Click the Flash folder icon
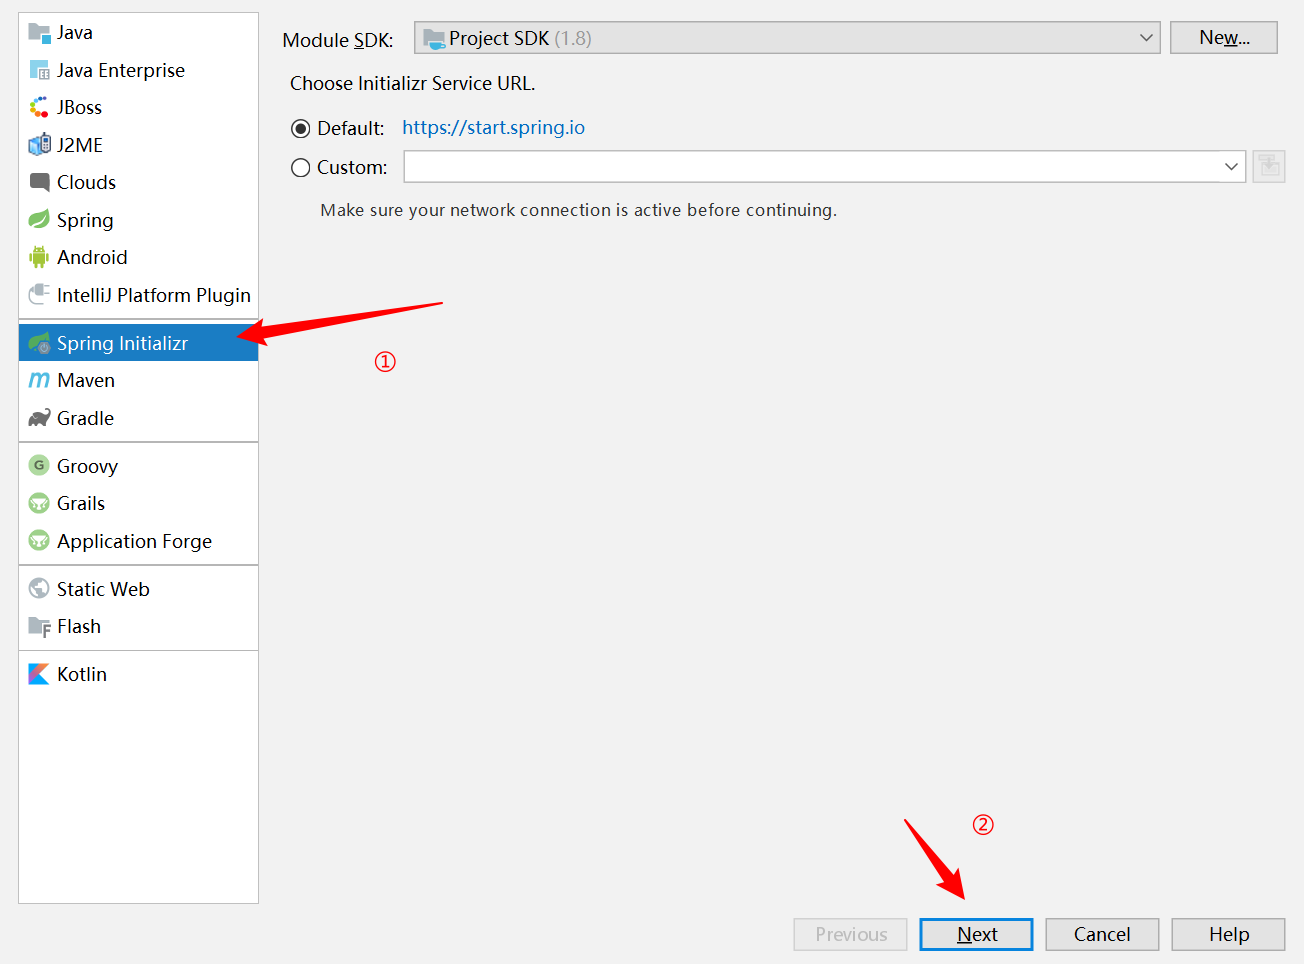 [39, 627]
